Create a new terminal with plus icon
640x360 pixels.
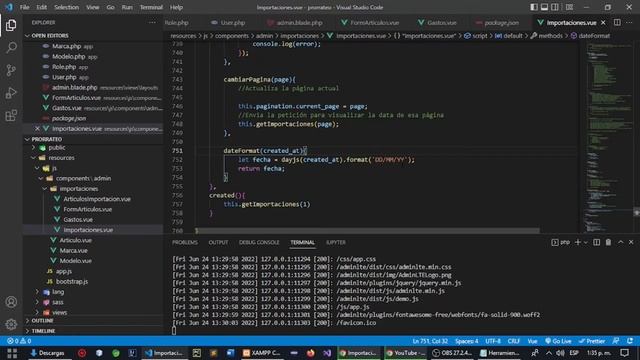[x=578, y=242]
